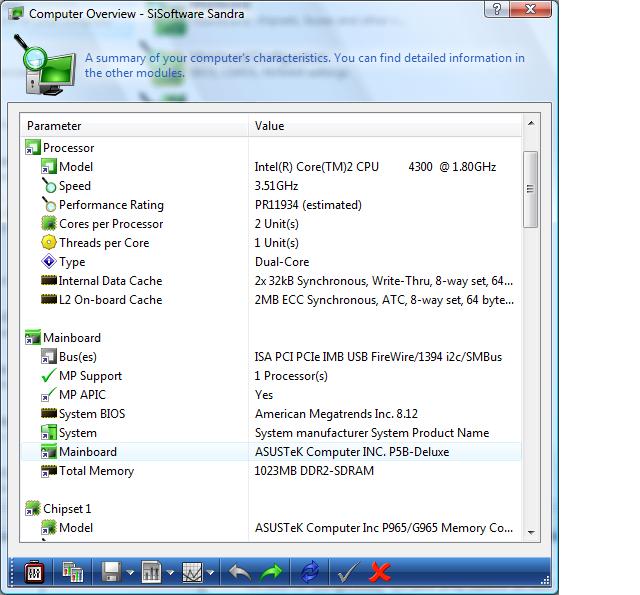The image size is (640, 595).
Task: Click the Intel Core2 CPU model value
Action: (x=376, y=167)
